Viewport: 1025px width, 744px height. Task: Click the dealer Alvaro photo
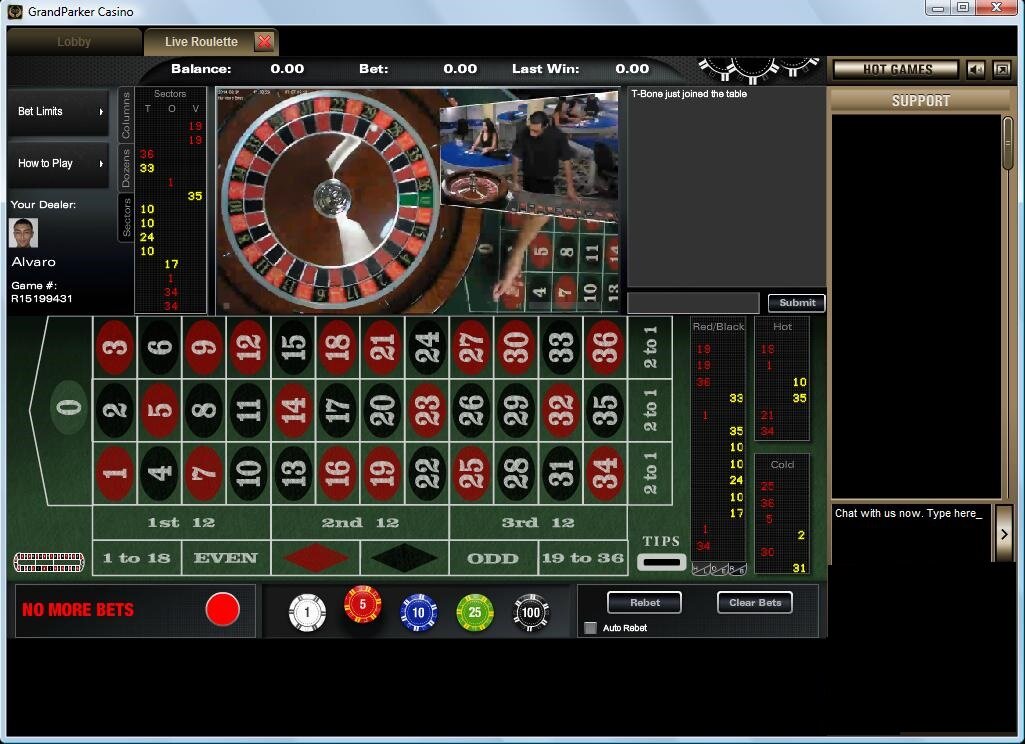[24, 233]
